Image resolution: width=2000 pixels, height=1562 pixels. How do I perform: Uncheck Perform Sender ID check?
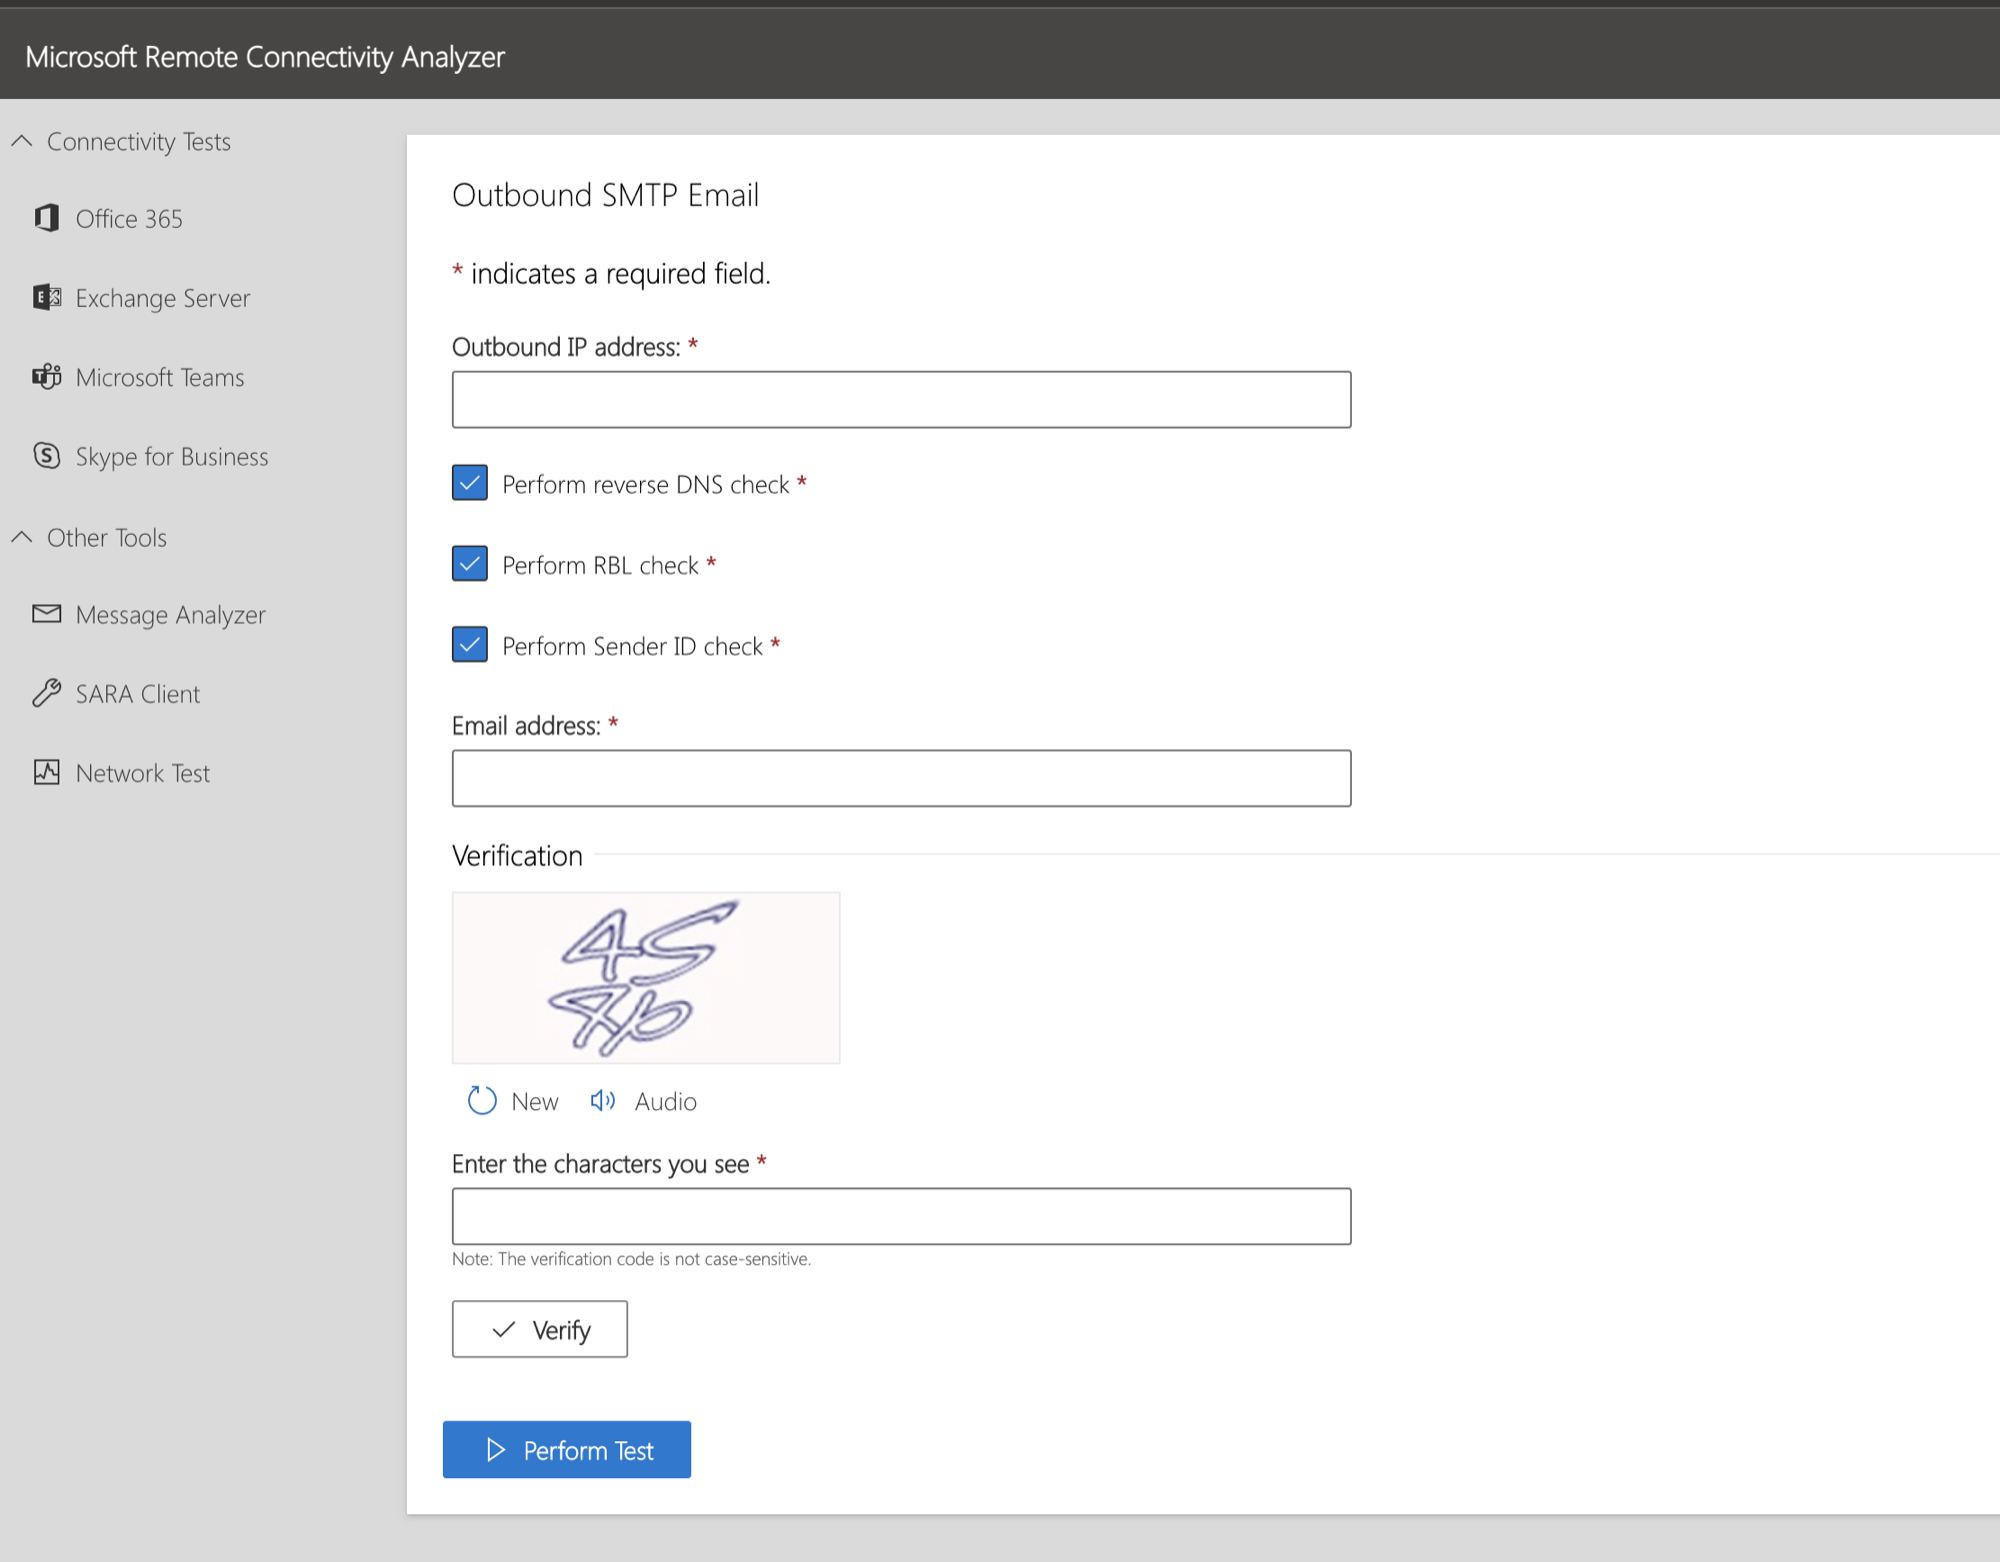point(469,644)
